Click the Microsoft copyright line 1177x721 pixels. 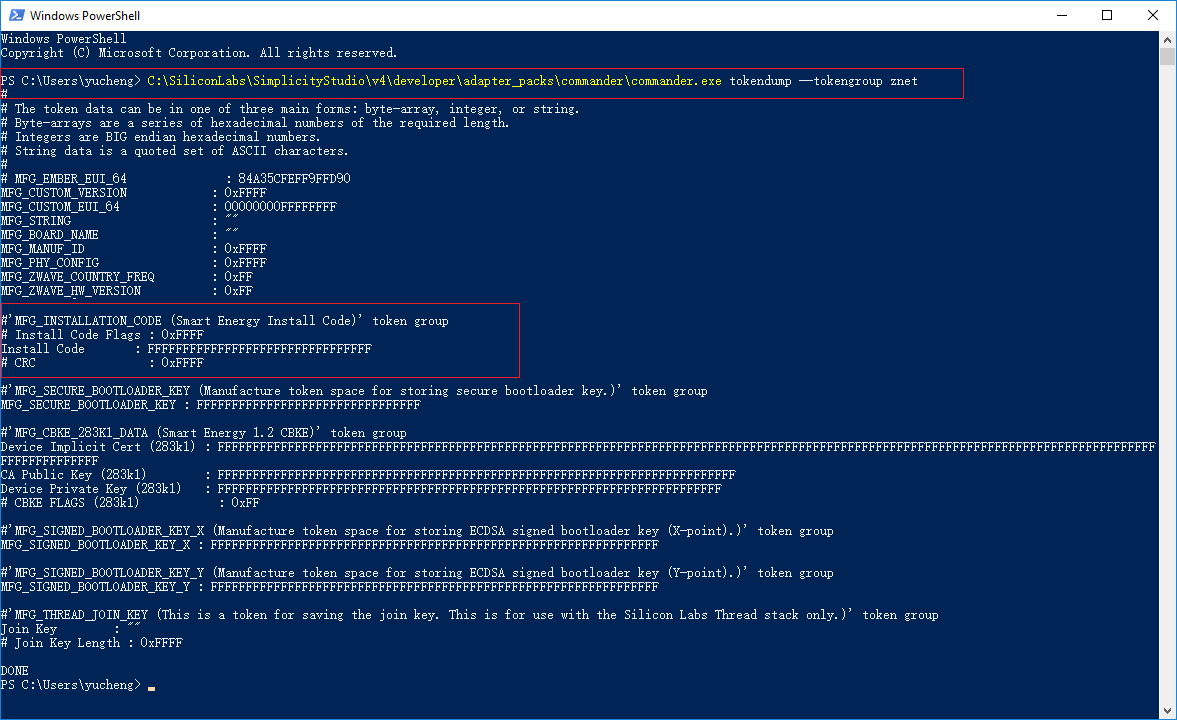(x=199, y=53)
